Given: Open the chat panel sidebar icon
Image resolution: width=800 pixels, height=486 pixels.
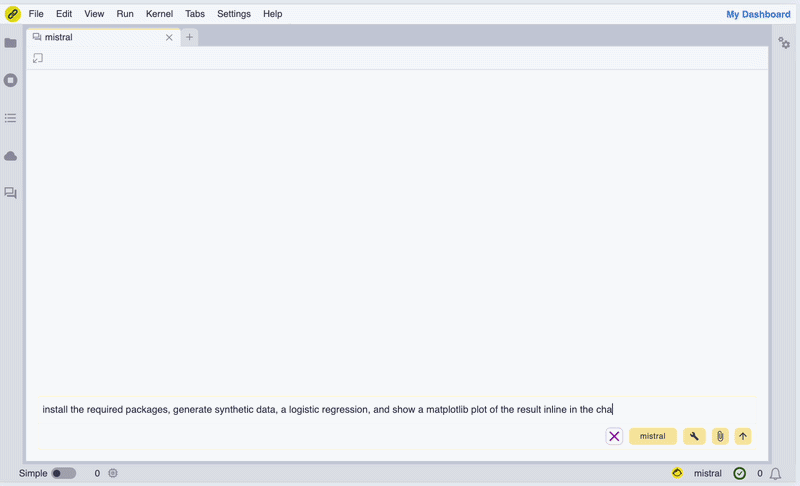Looking at the screenshot, I should [x=10, y=193].
